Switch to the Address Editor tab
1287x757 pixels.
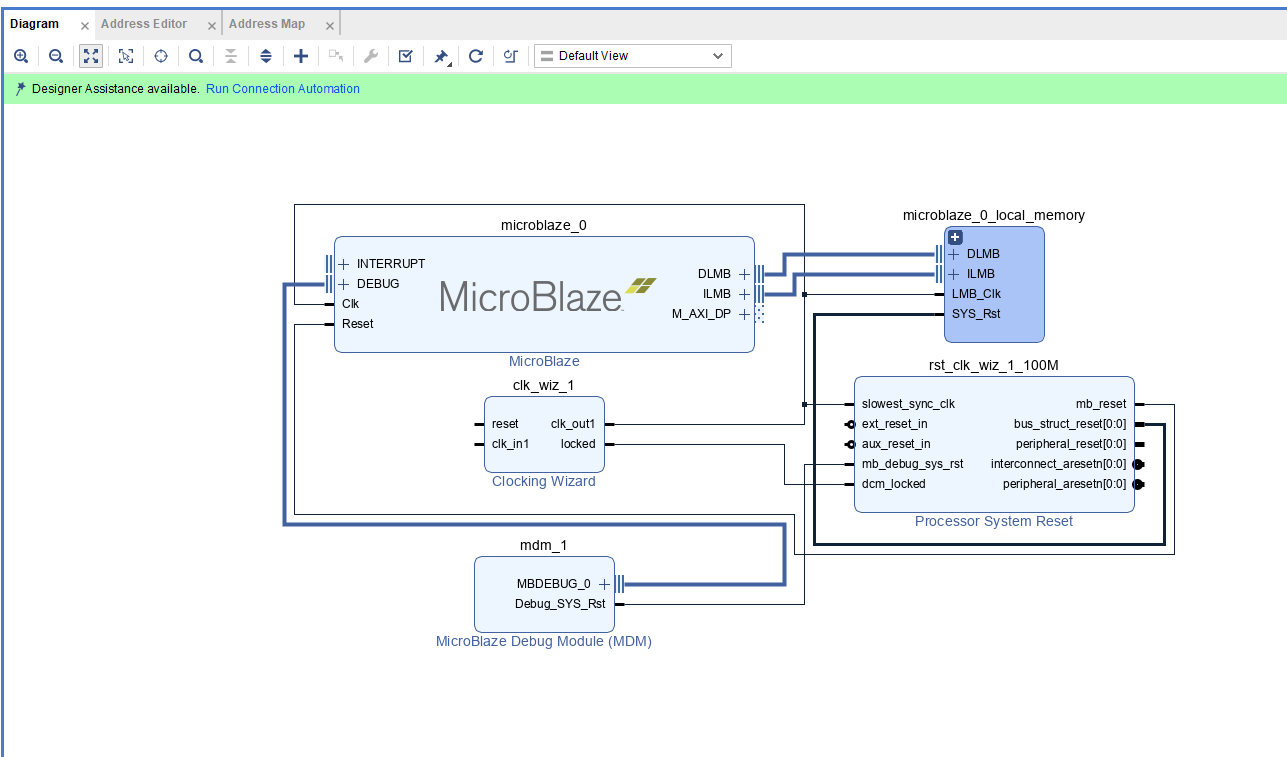point(144,24)
